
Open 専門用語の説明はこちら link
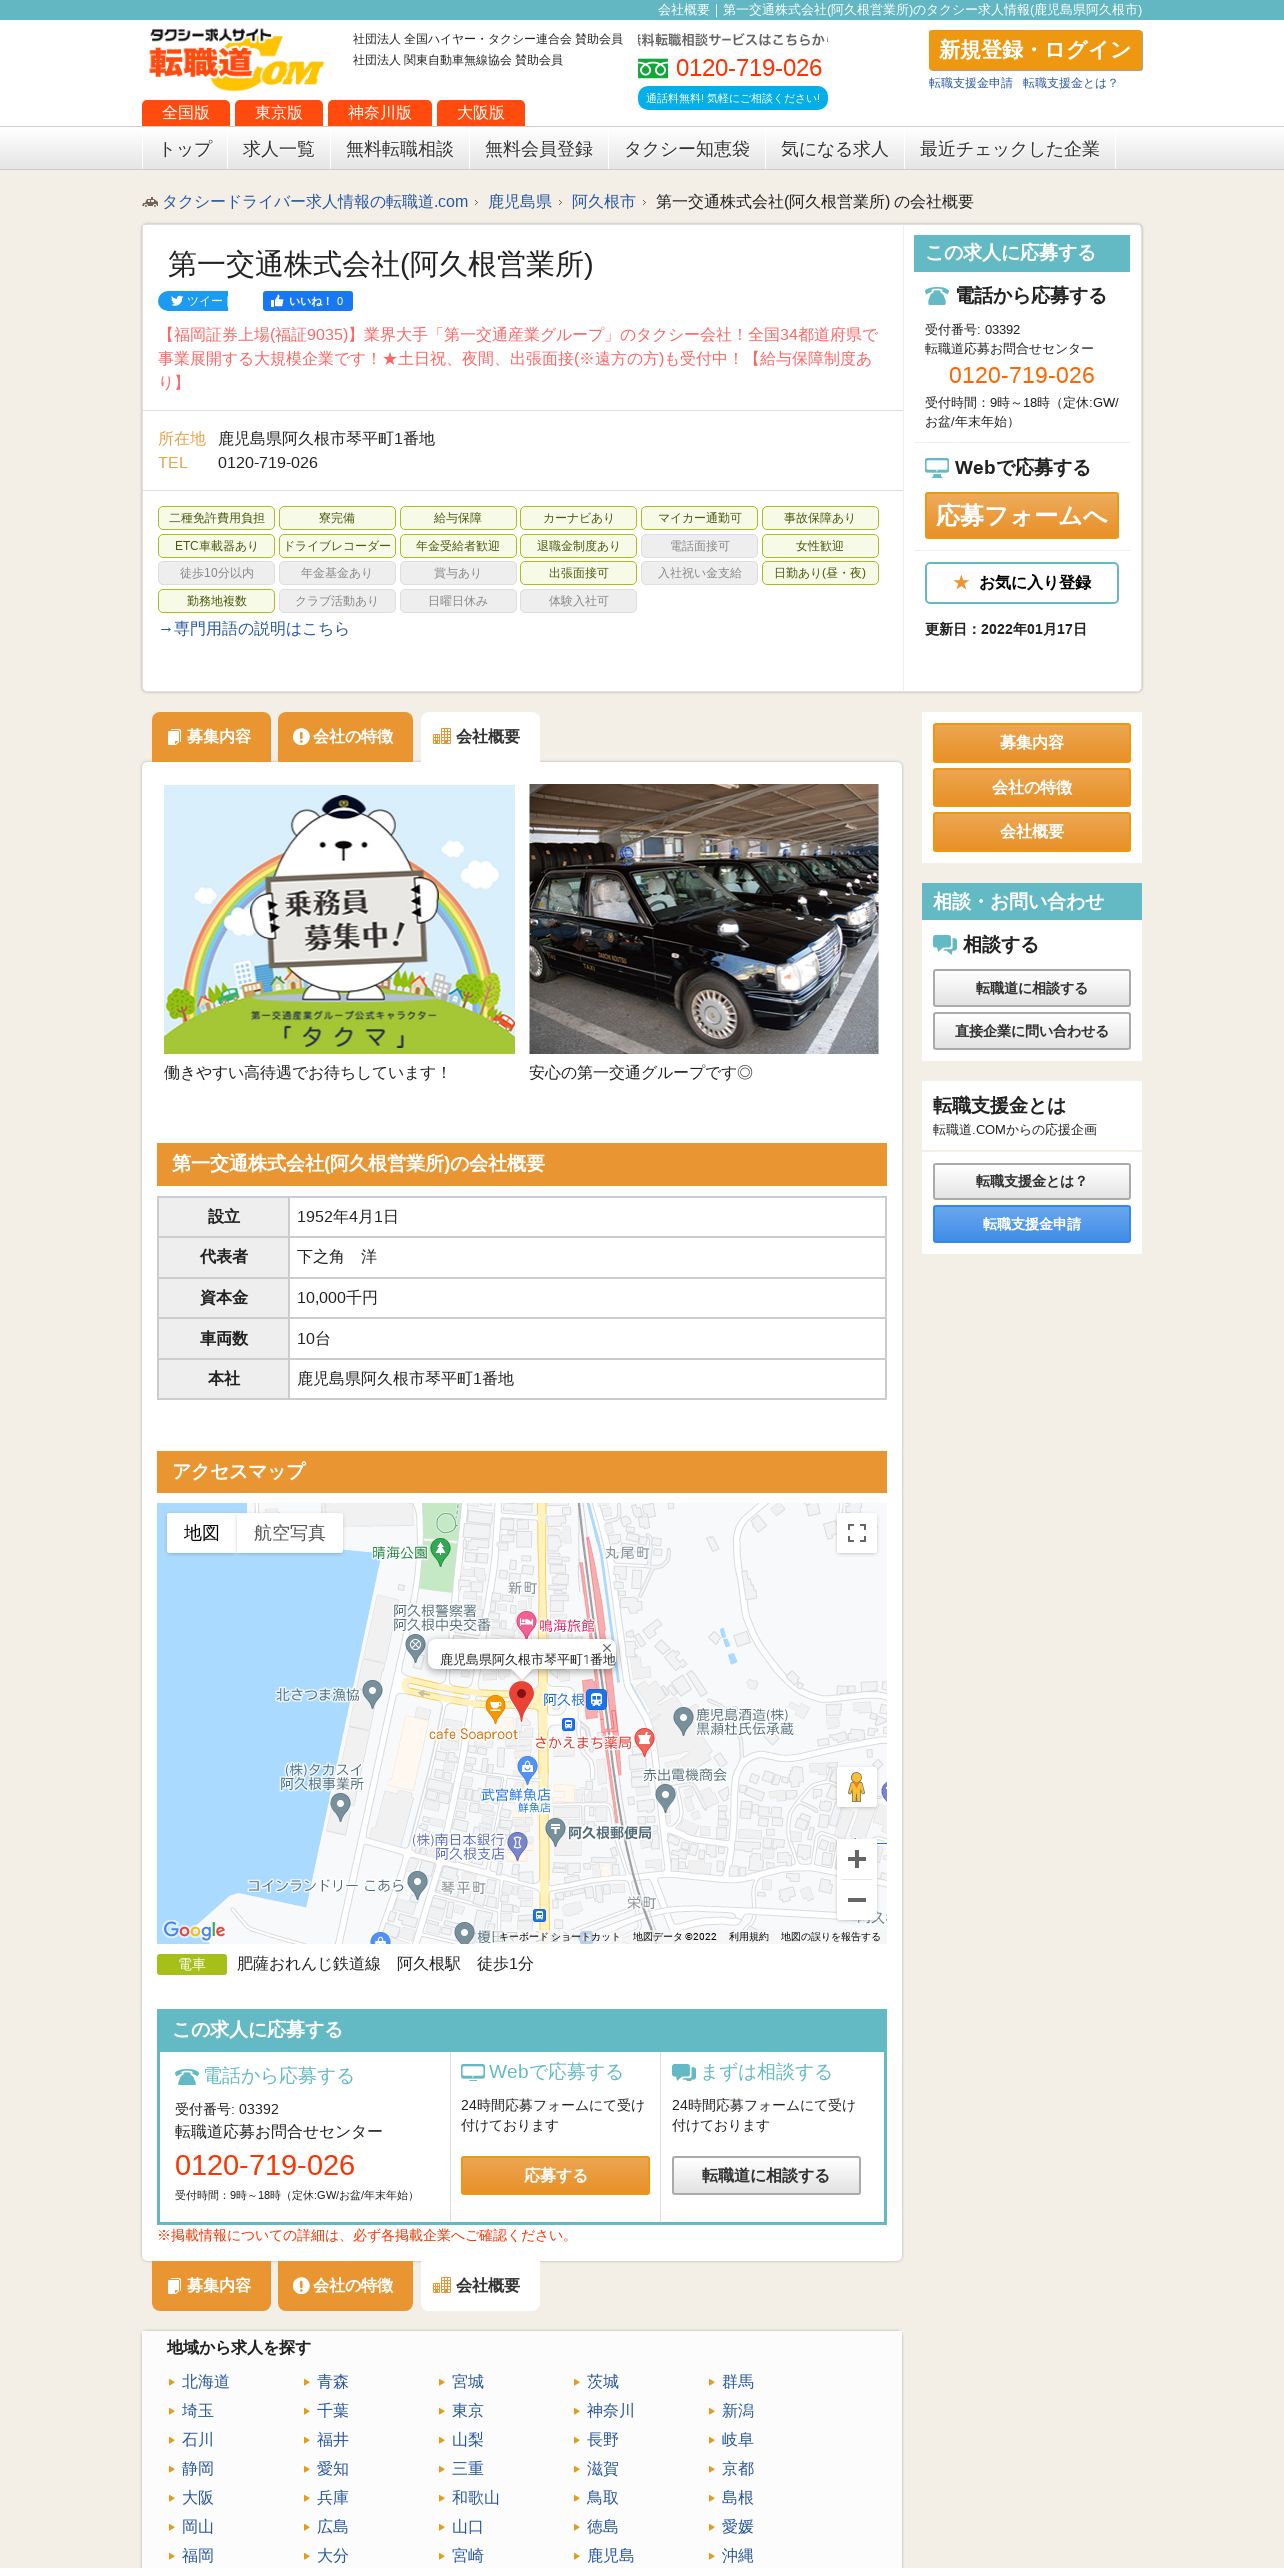(x=253, y=629)
